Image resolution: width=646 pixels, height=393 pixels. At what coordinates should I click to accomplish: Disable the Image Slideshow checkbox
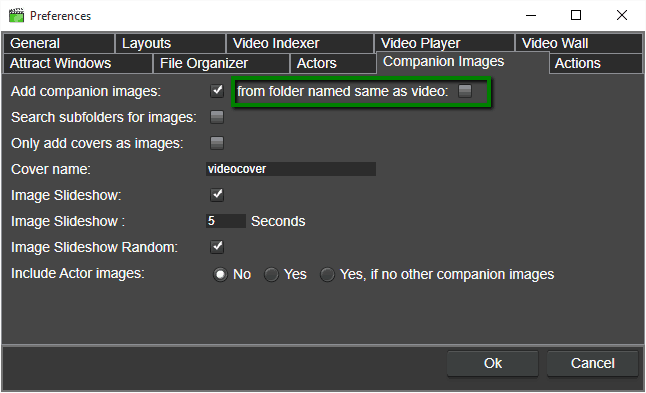[x=217, y=195]
